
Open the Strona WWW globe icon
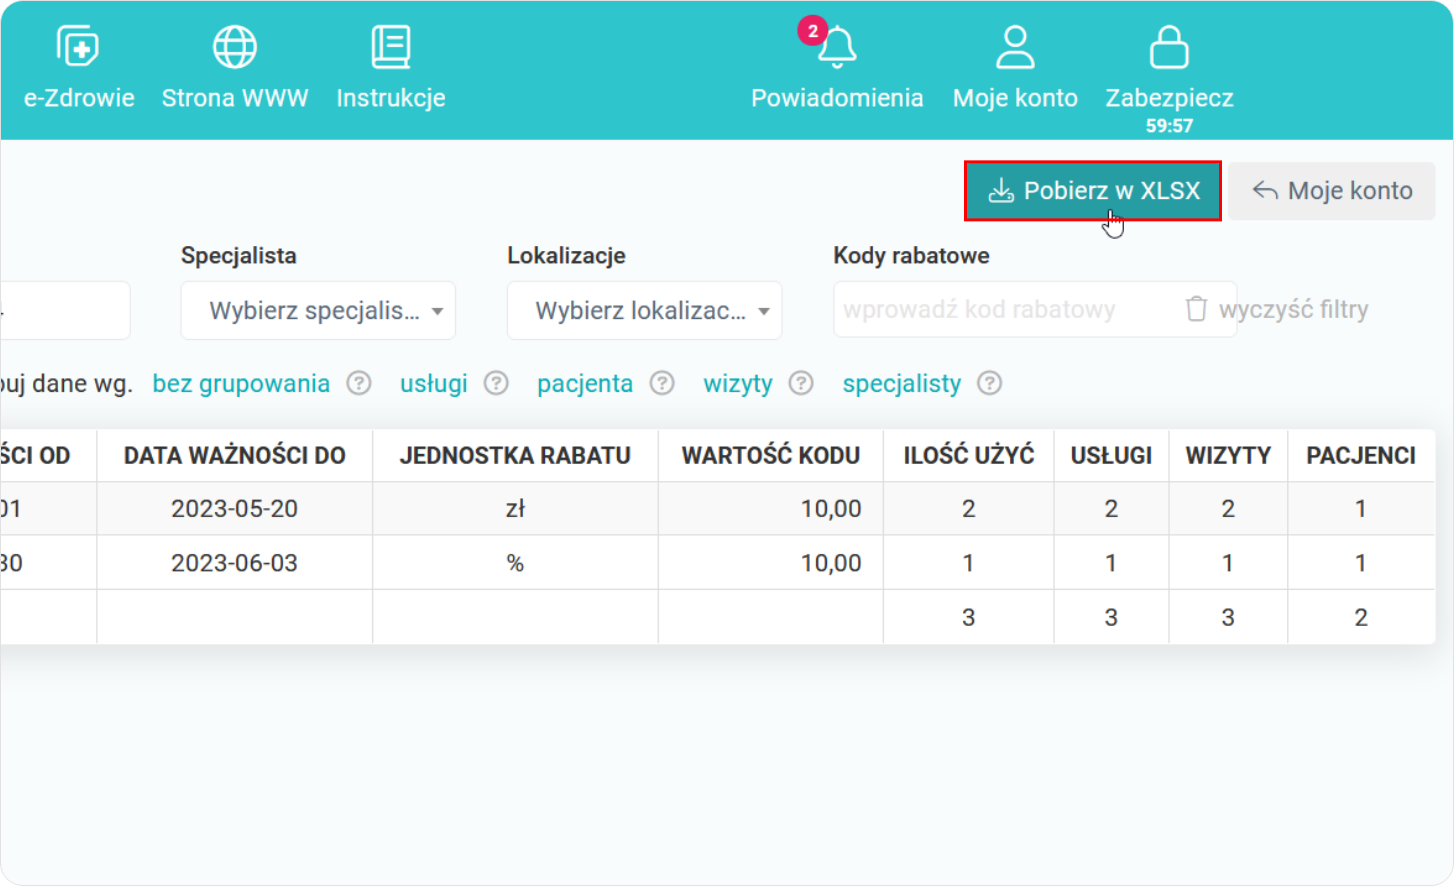(235, 46)
